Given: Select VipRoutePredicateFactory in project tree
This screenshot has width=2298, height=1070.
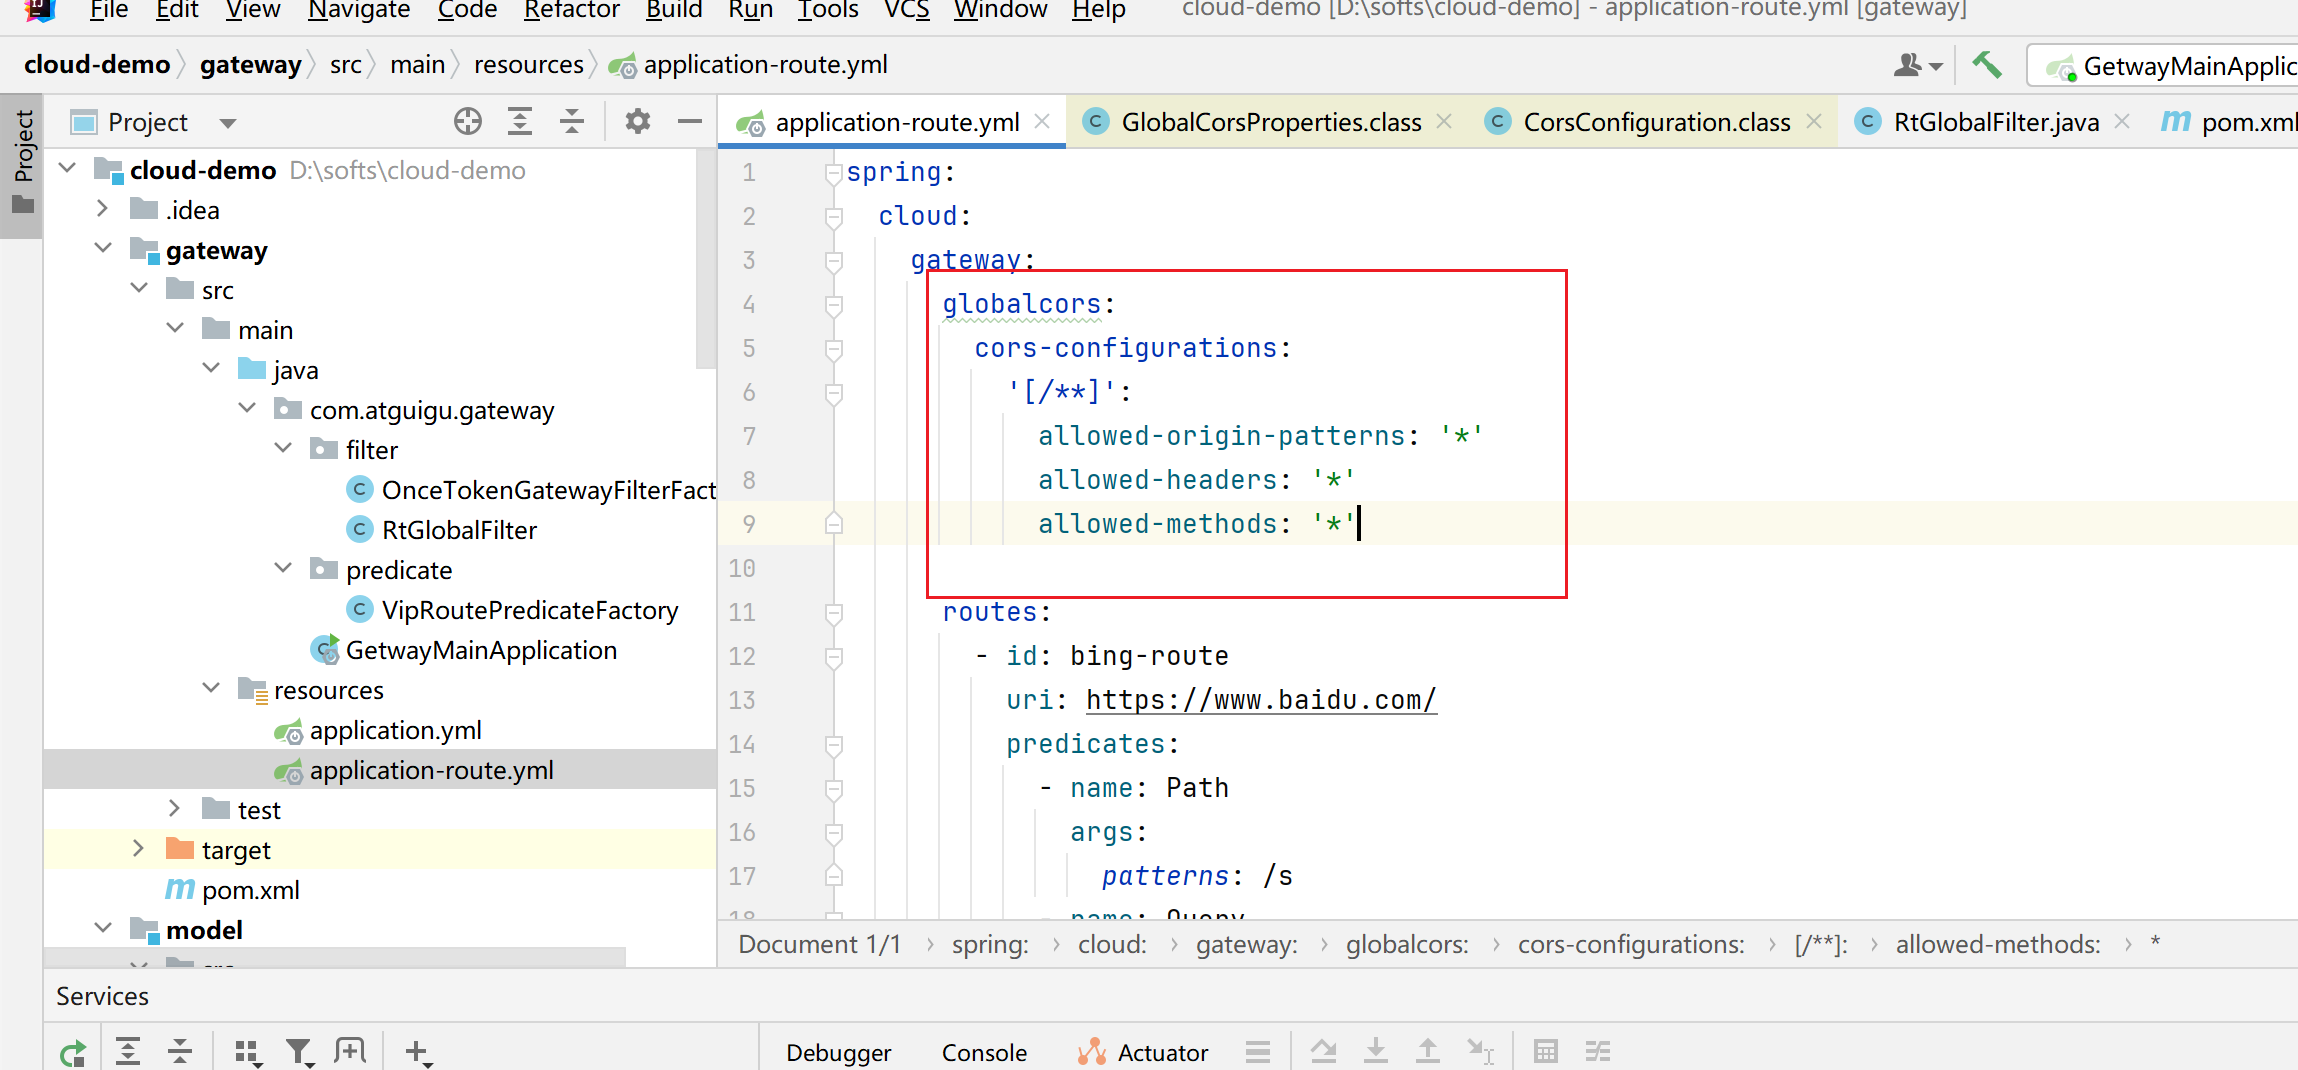Looking at the screenshot, I should [x=530, y=610].
